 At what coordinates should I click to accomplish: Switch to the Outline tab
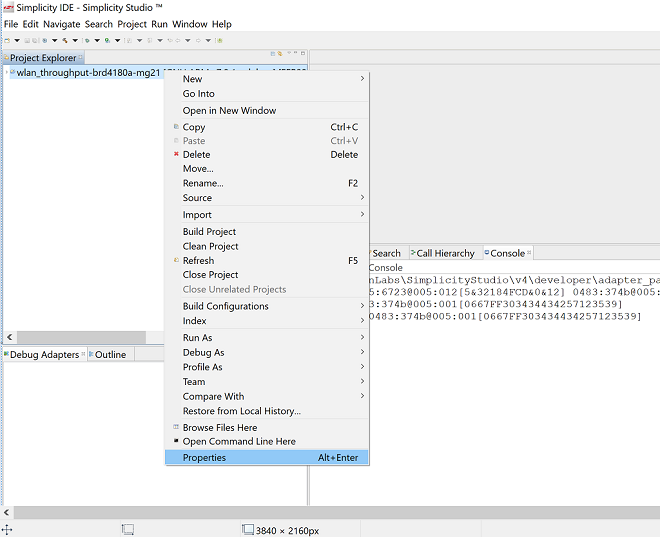110,355
